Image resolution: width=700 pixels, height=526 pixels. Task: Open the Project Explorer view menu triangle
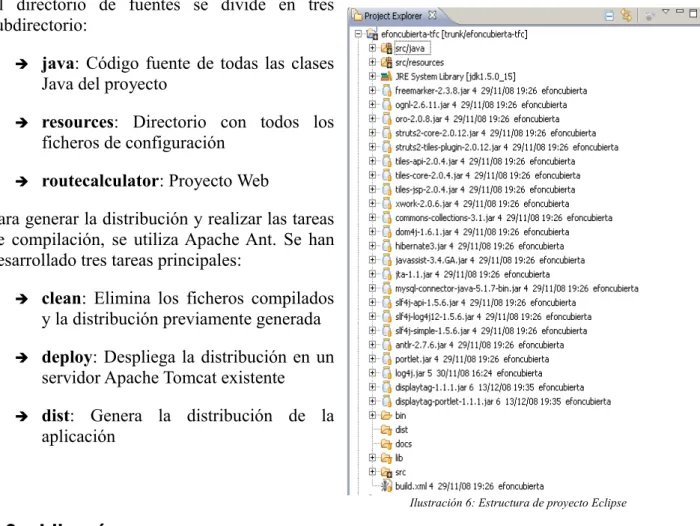coord(666,12)
